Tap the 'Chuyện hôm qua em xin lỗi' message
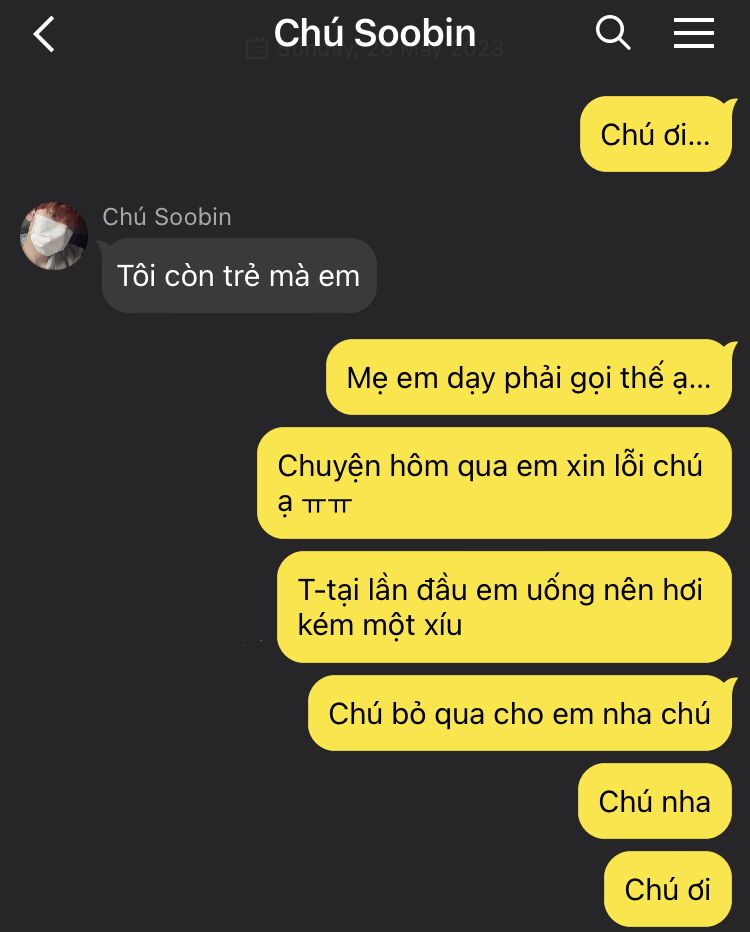This screenshot has width=750, height=932. [494, 483]
